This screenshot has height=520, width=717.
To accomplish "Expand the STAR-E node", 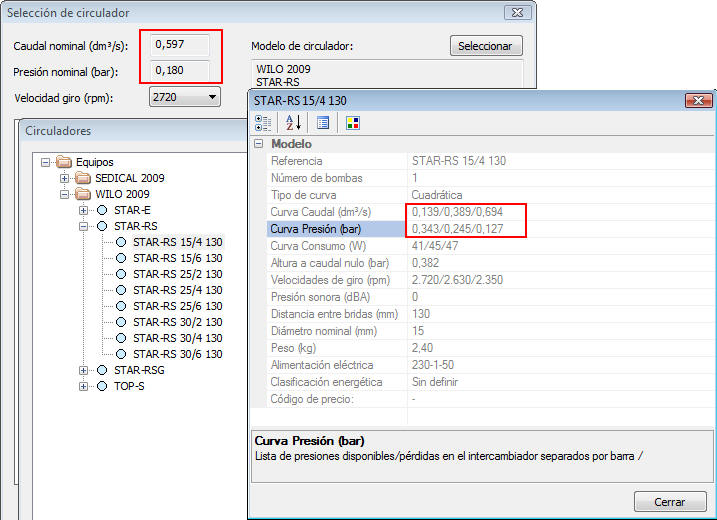I will point(83,210).
